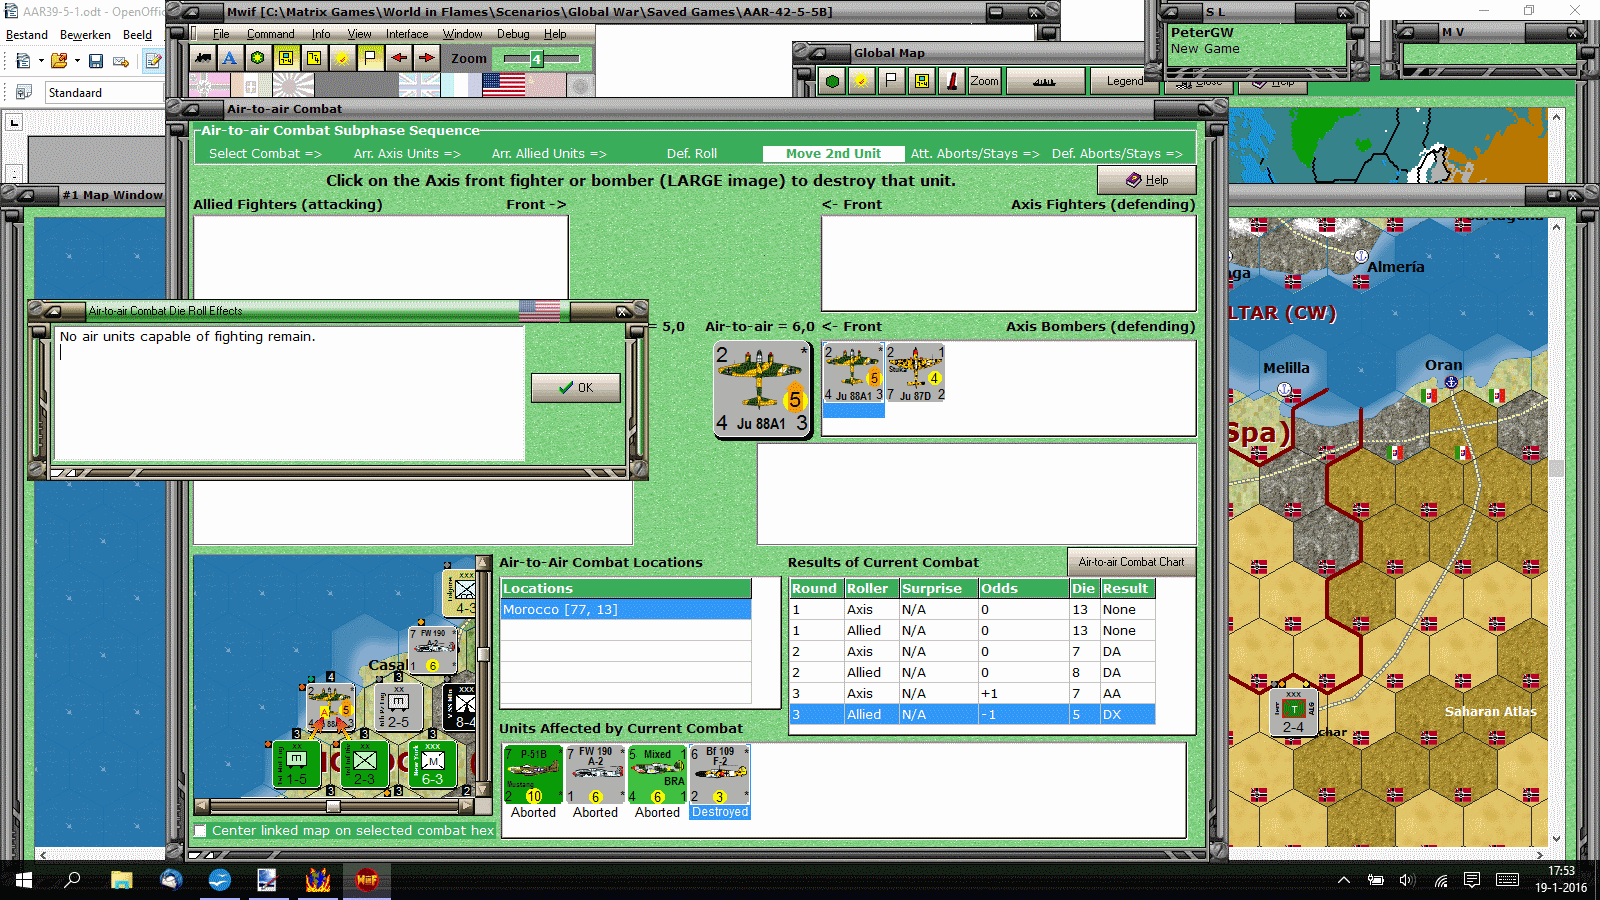The height and width of the screenshot is (900, 1600).
Task: Click the ship silhouette button in Global Map
Action: pyautogui.click(x=1045, y=81)
